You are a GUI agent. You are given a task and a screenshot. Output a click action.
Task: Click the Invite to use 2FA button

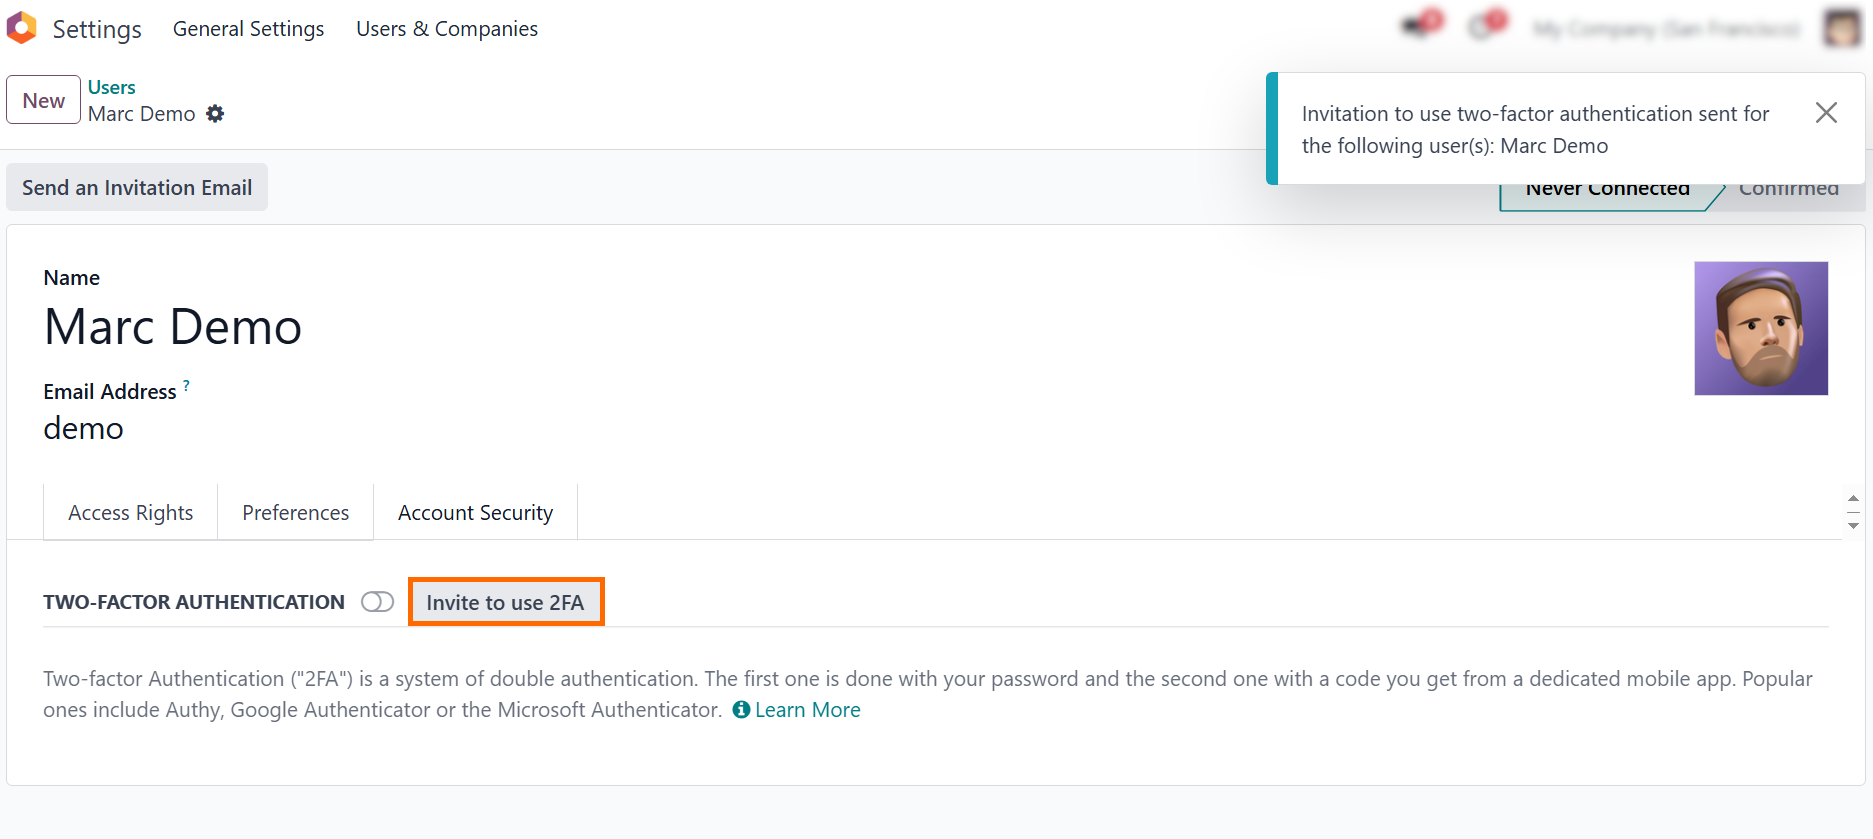point(506,602)
